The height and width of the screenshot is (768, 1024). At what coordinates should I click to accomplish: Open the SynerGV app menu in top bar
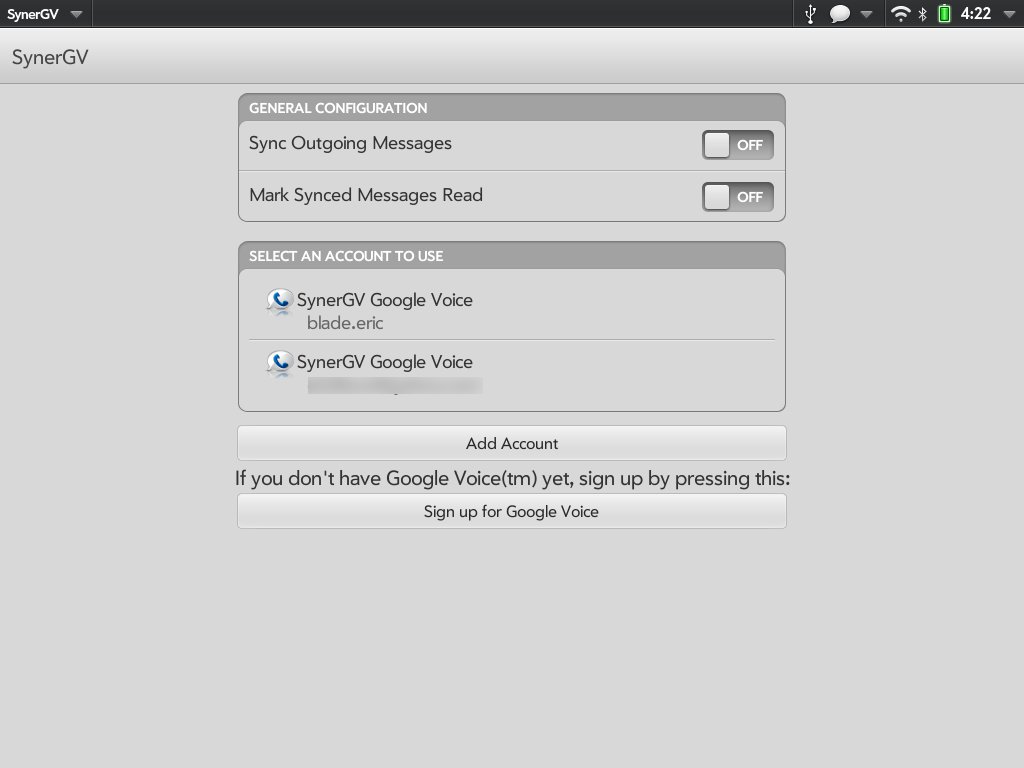pyautogui.click(x=45, y=14)
